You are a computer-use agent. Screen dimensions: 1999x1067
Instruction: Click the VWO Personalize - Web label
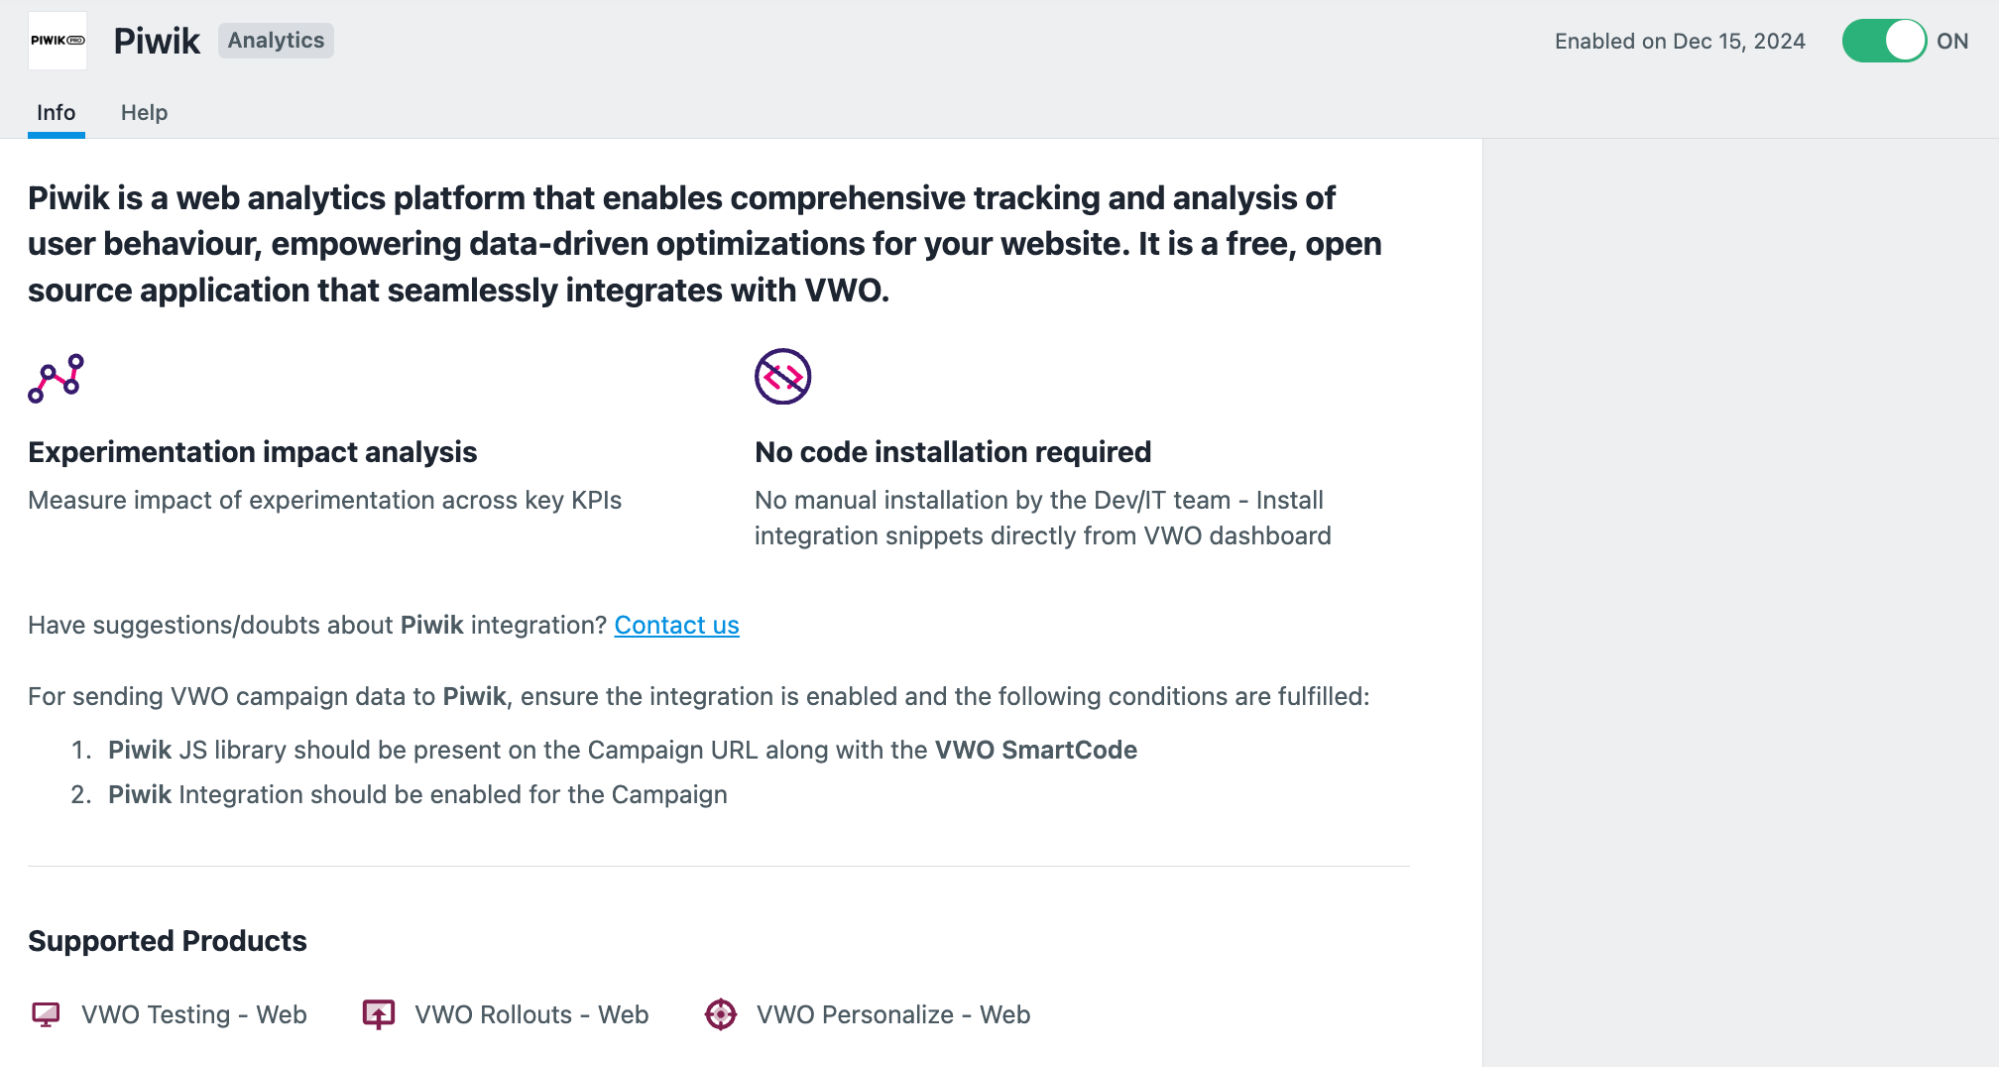[893, 1014]
